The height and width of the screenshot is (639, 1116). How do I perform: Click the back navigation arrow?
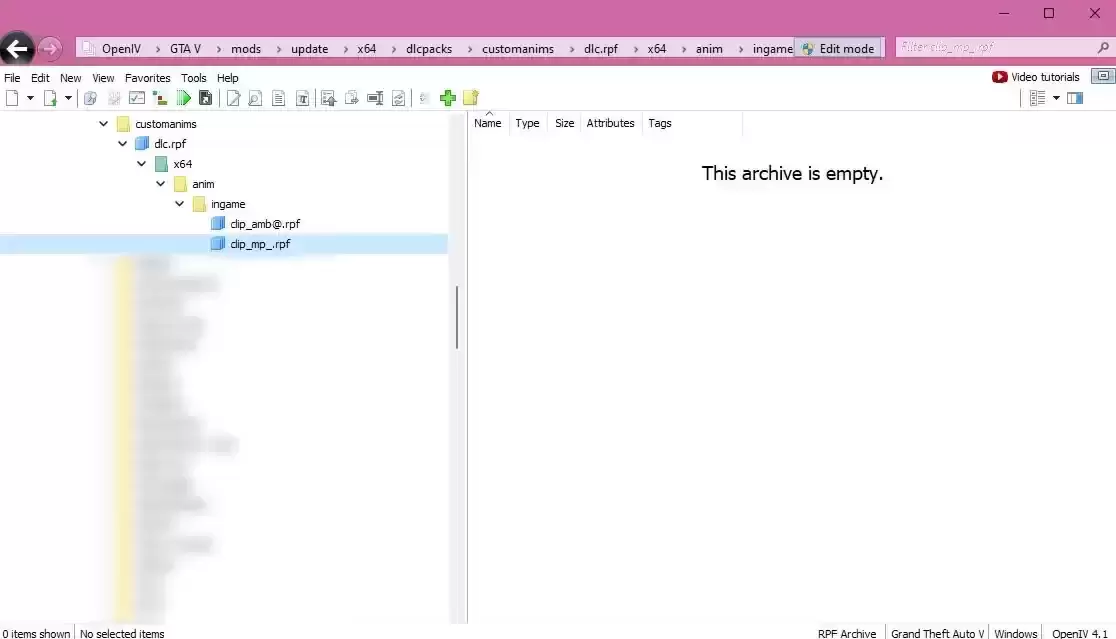point(17,49)
